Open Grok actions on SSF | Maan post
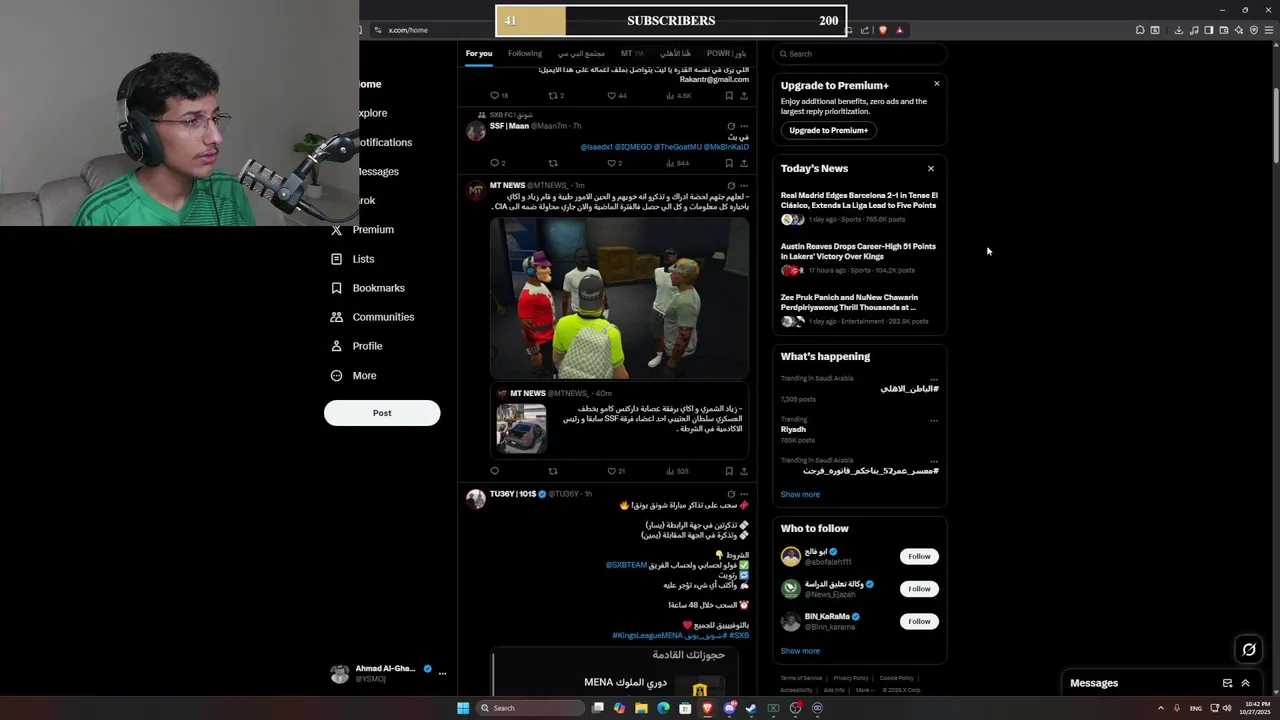 [x=731, y=127]
